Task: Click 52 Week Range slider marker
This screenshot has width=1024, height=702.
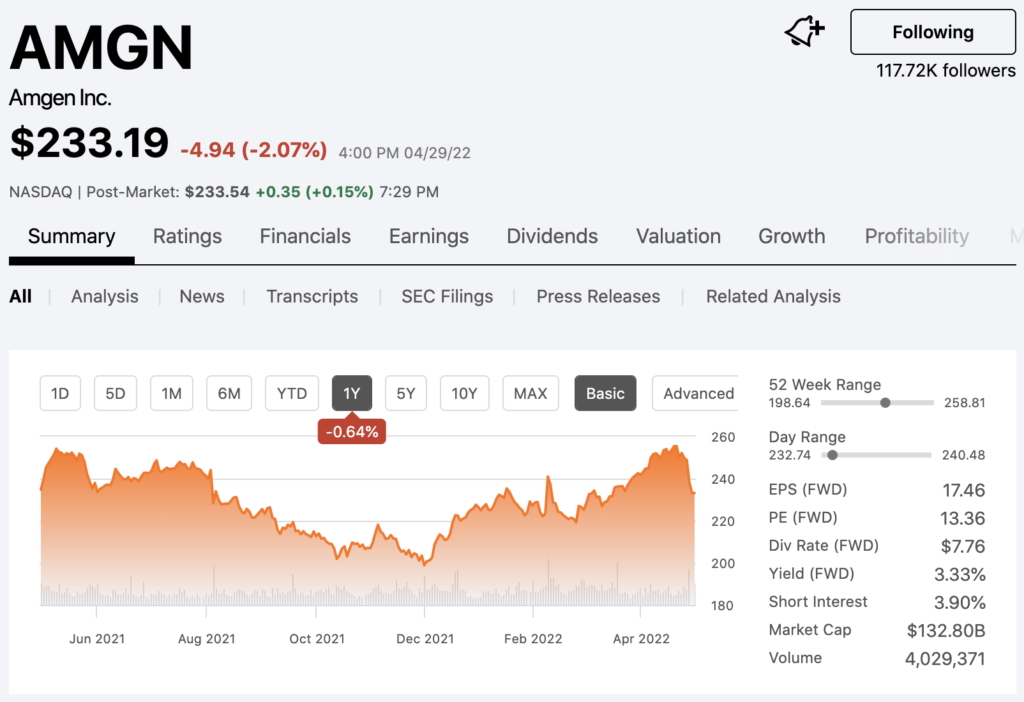Action: [885, 403]
